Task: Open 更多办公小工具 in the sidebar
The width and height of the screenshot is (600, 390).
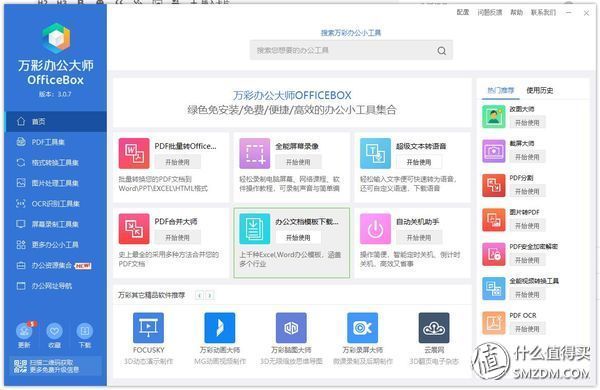Action: pyautogui.click(x=56, y=245)
